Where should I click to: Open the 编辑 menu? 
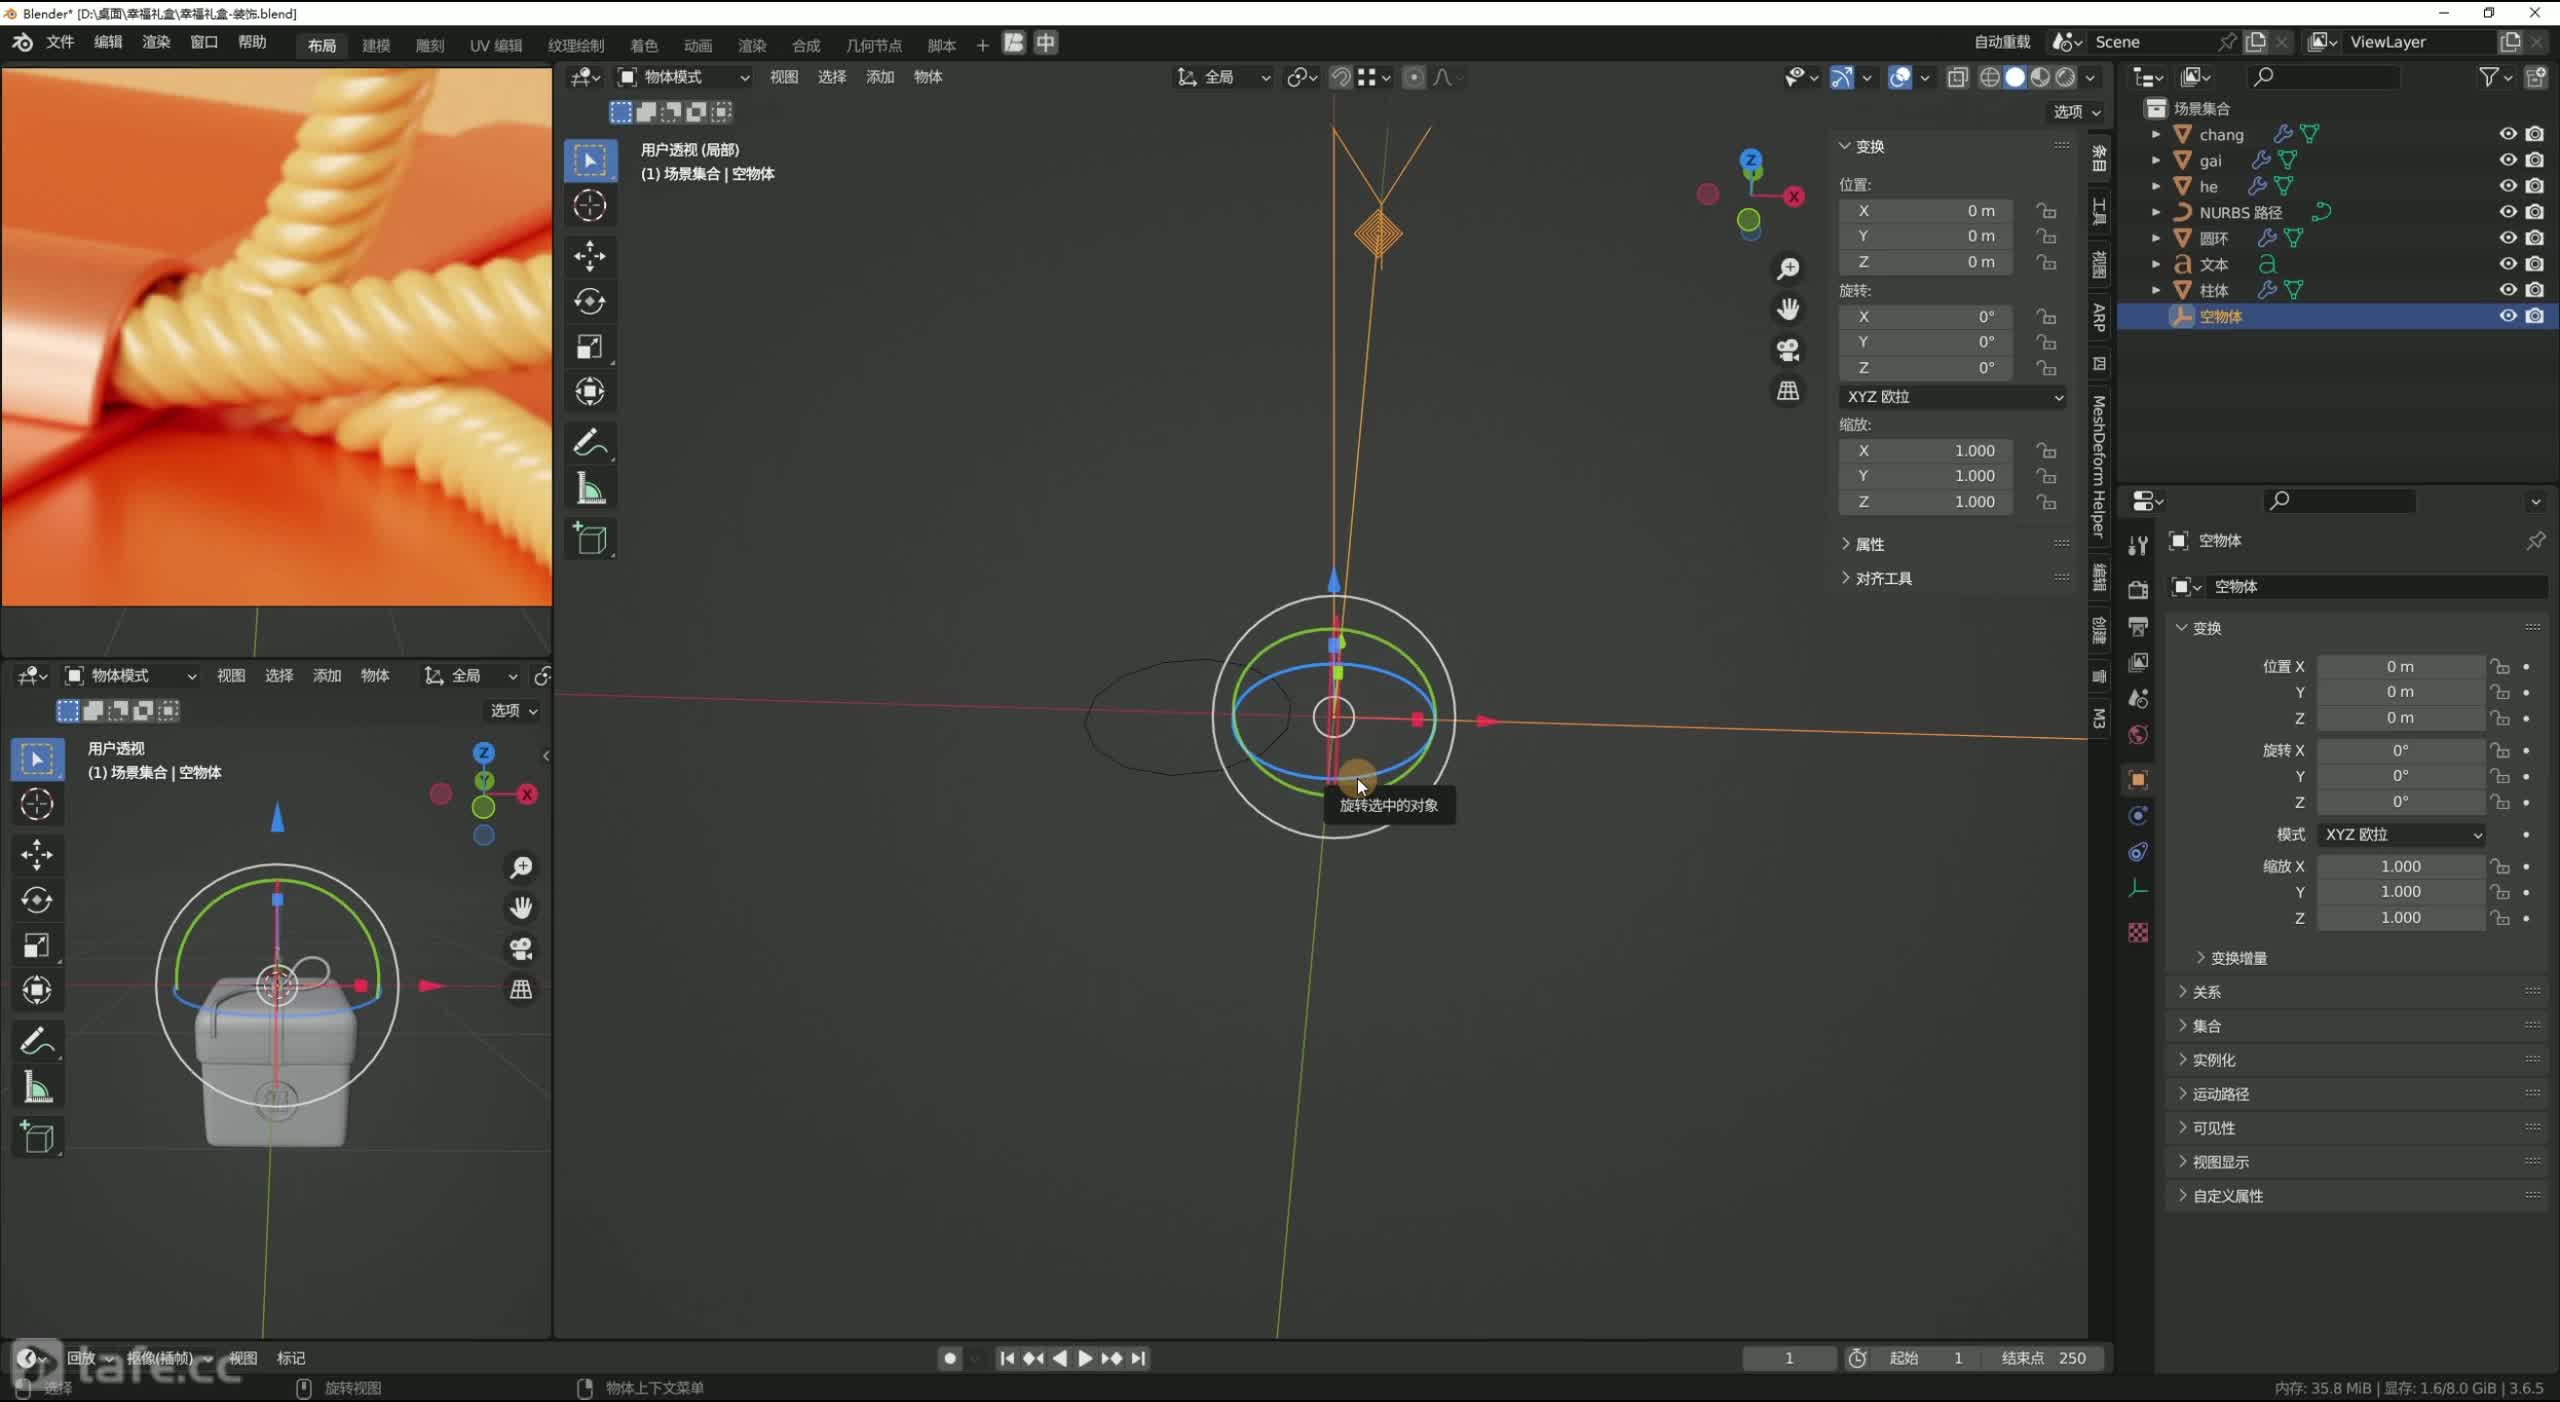[x=108, y=42]
